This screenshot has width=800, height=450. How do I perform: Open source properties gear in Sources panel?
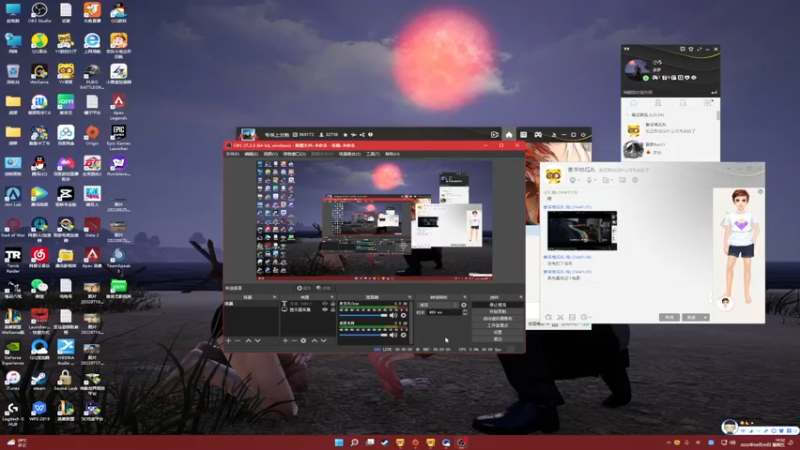pos(303,340)
